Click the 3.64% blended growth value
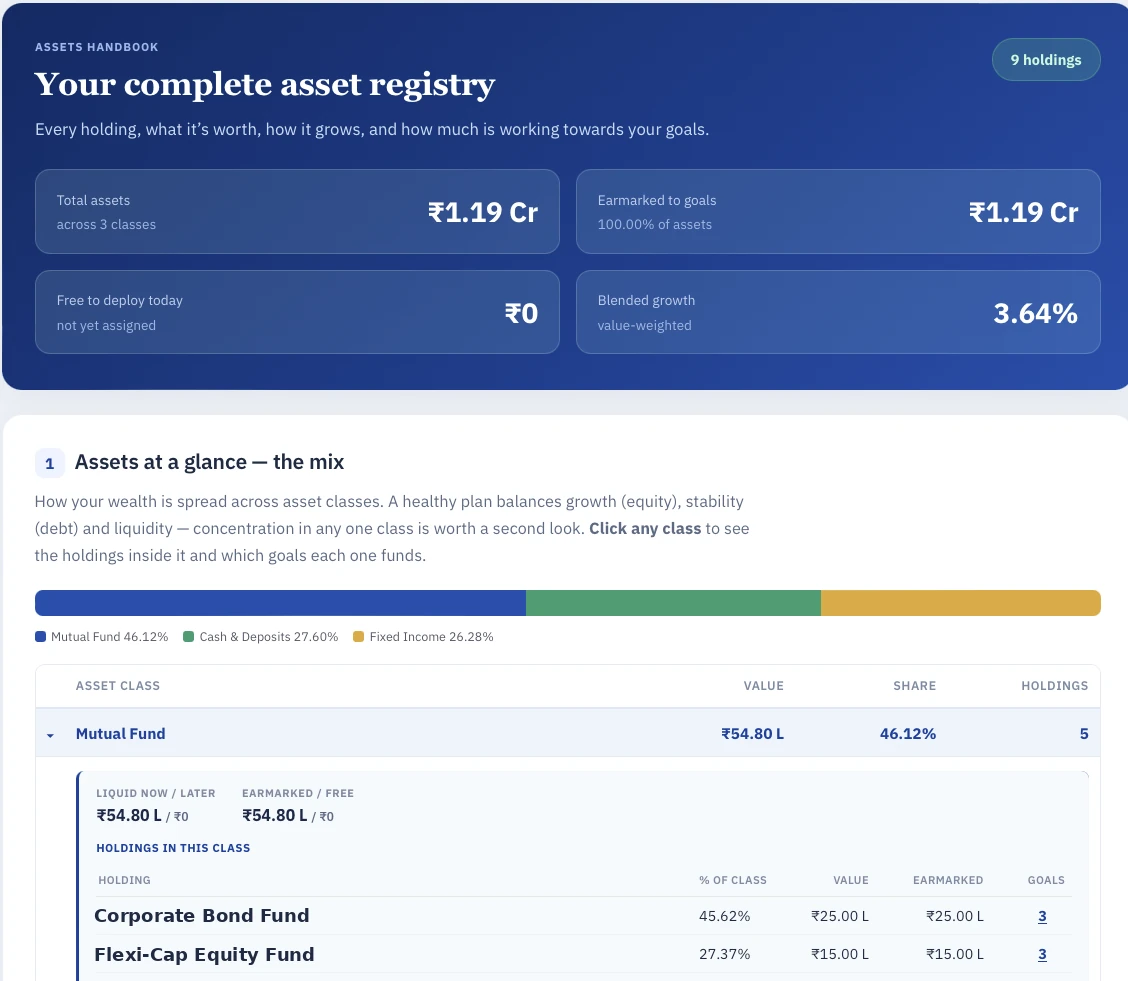 tap(1035, 313)
